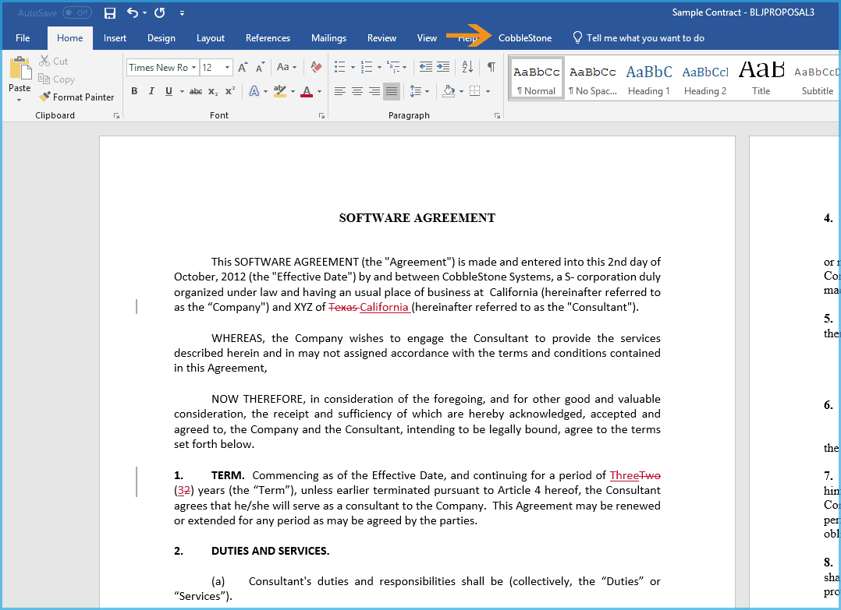Clear all formatting
This screenshot has height=610, width=841.
pyautogui.click(x=316, y=67)
